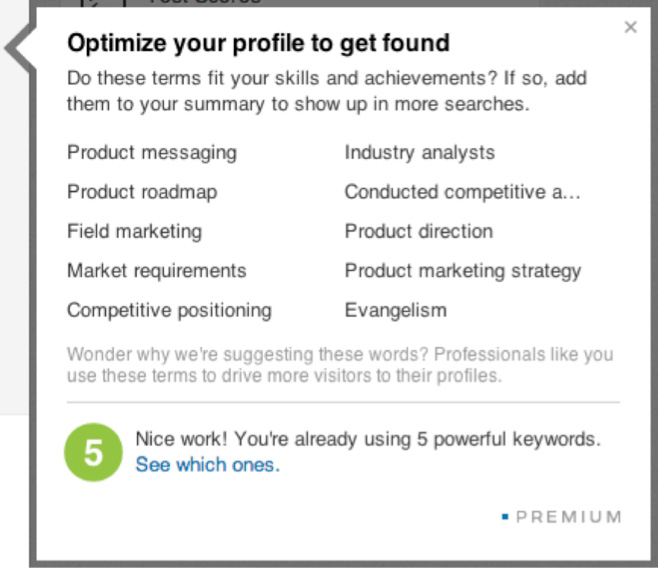The width and height of the screenshot is (659, 568).
Task: Select the 'Product roadmap' keyword
Action: pos(142,192)
